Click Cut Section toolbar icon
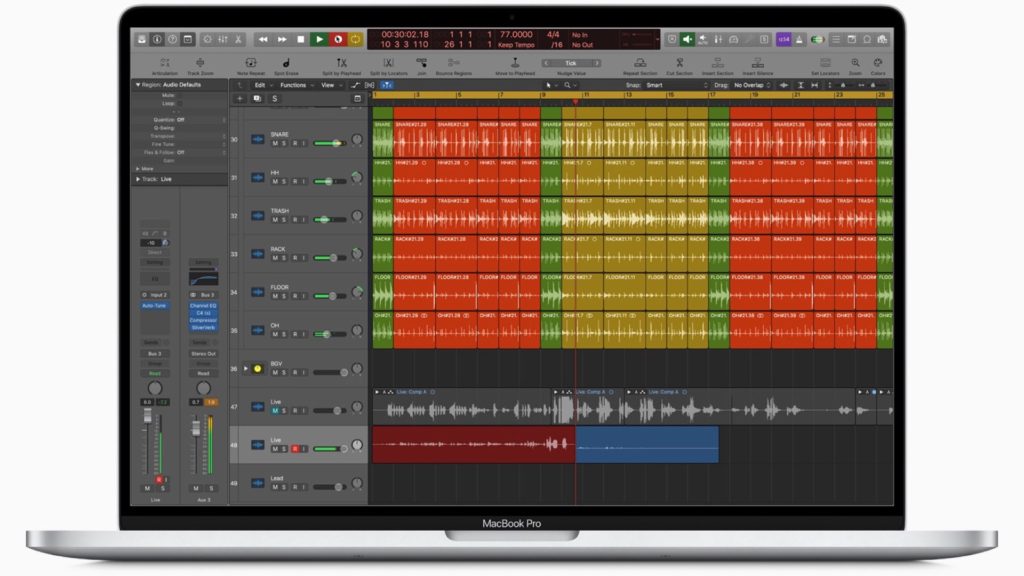 pos(680,63)
